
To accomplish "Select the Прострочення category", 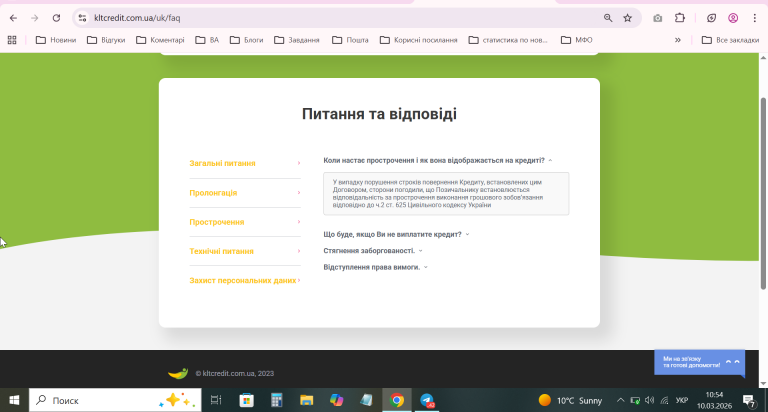I will pos(245,222).
